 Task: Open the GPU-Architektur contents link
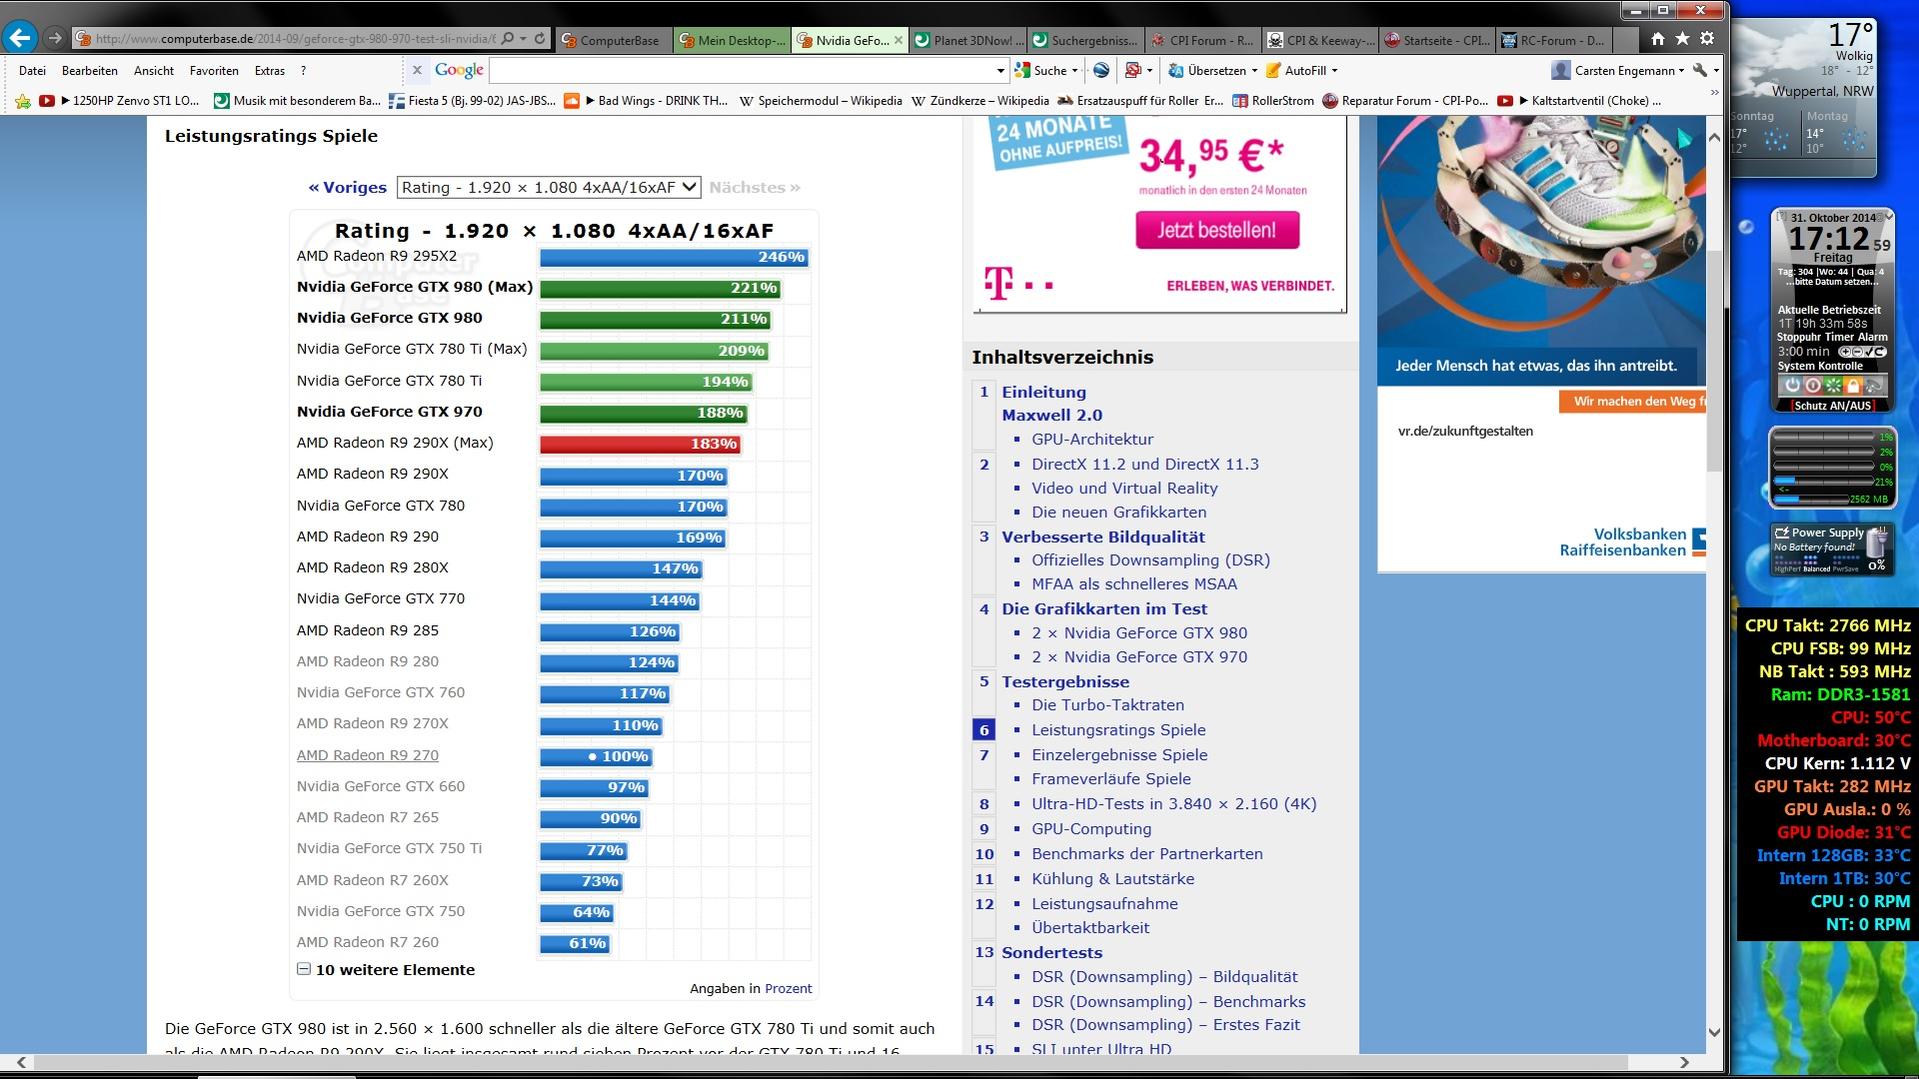[1092, 439]
